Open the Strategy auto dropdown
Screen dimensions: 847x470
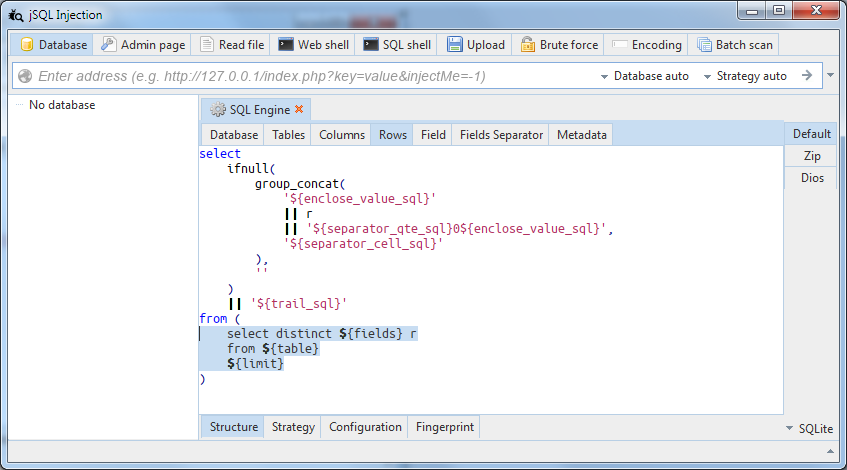(x=745, y=76)
